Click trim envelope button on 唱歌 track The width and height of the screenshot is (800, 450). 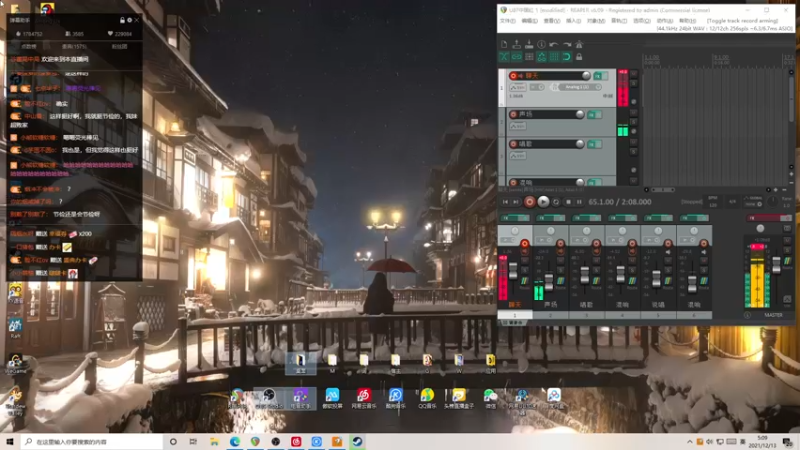[517, 156]
